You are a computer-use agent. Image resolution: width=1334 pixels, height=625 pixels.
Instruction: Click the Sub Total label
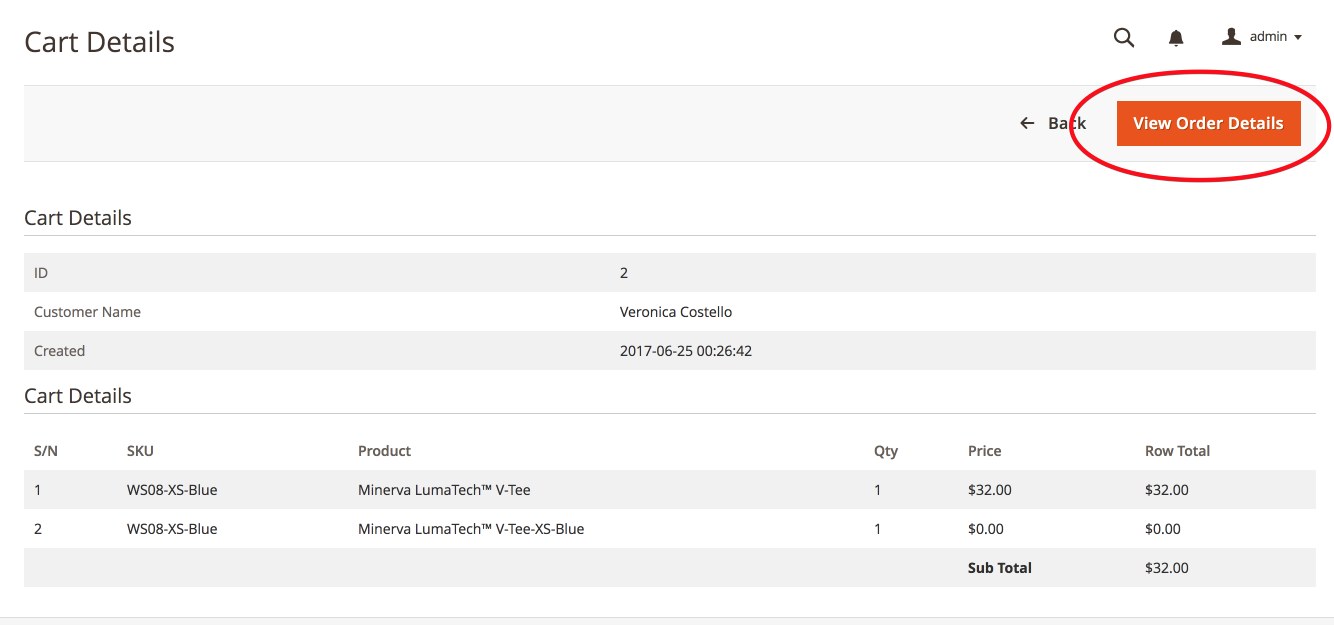tap(999, 568)
